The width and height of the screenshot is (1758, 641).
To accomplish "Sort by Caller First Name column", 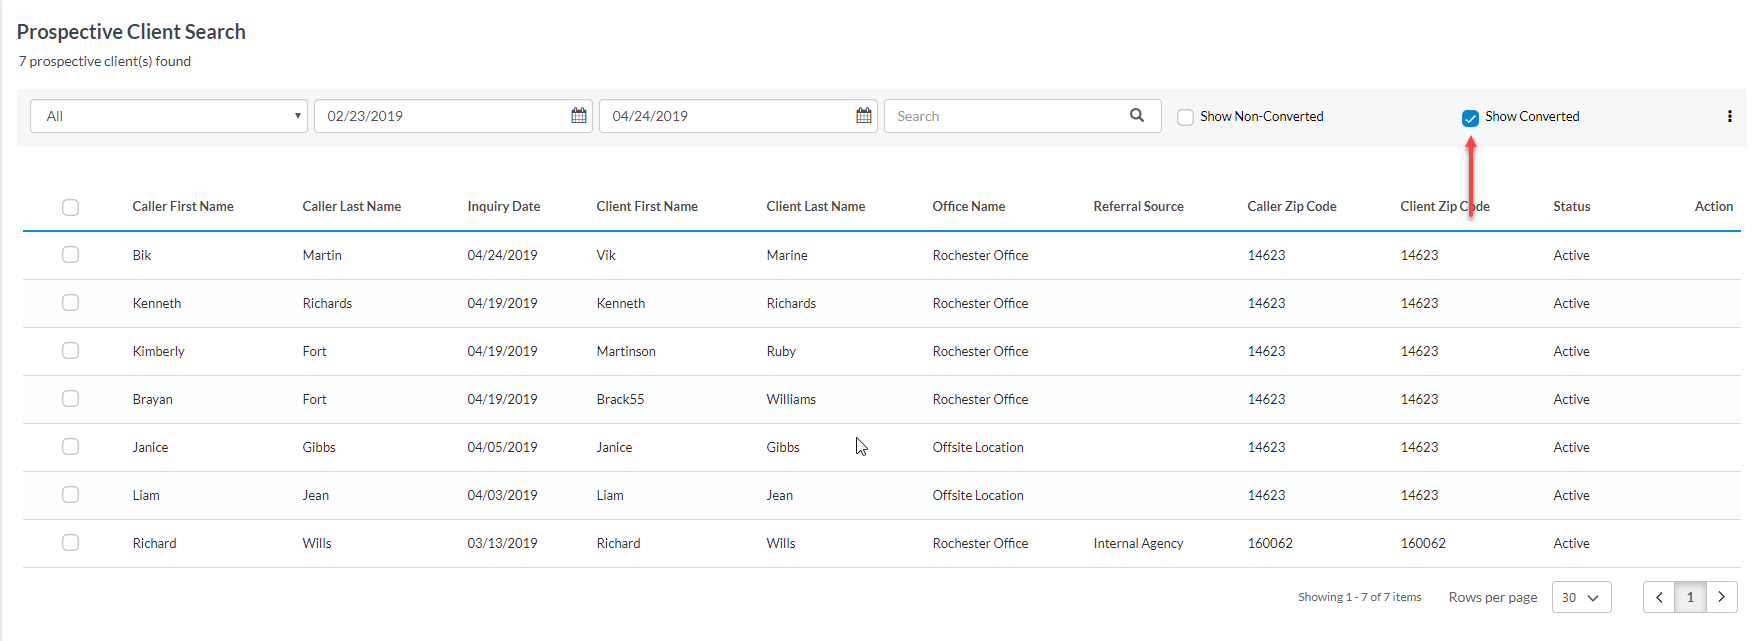I will click(x=183, y=207).
